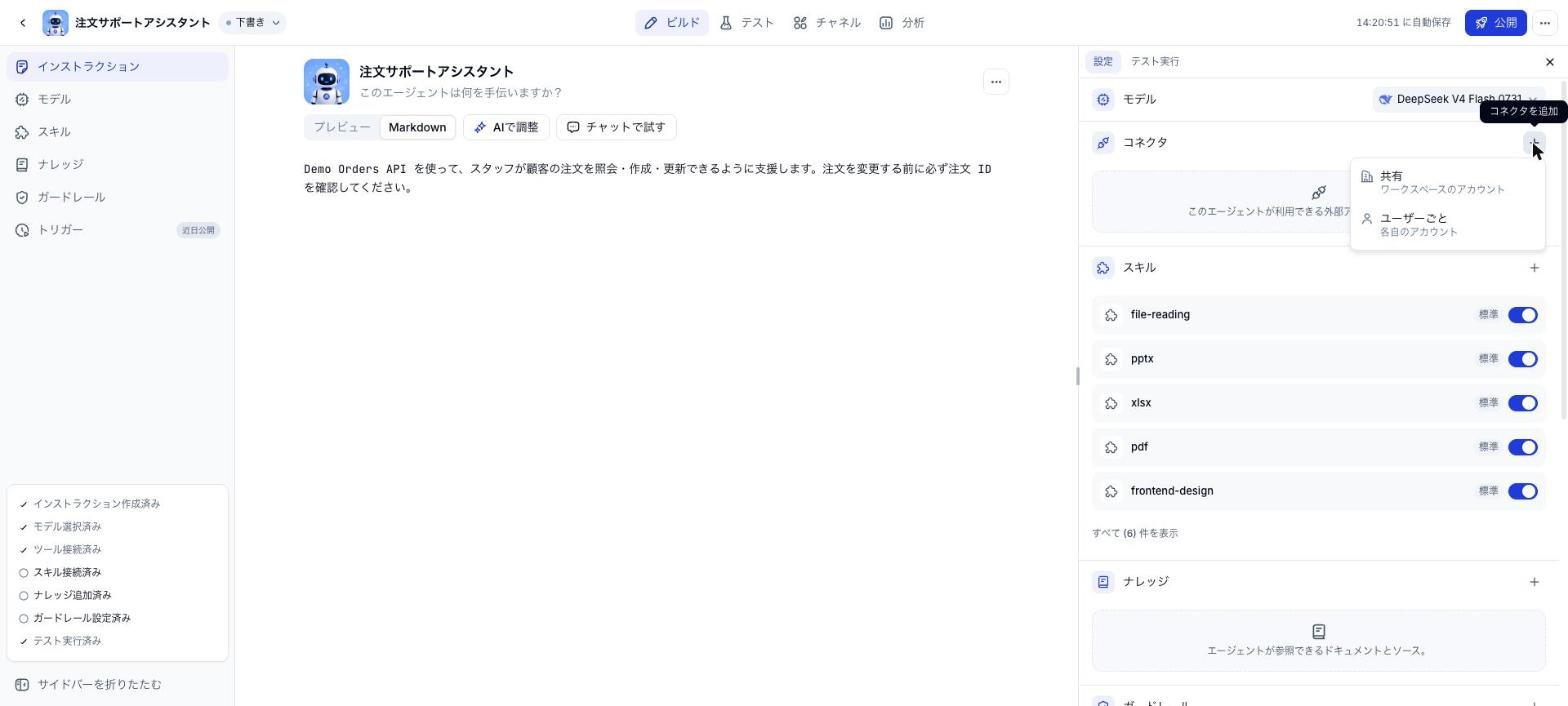Toggle the frontend-design skill switch
The width and height of the screenshot is (1568, 706).
[1522, 491]
